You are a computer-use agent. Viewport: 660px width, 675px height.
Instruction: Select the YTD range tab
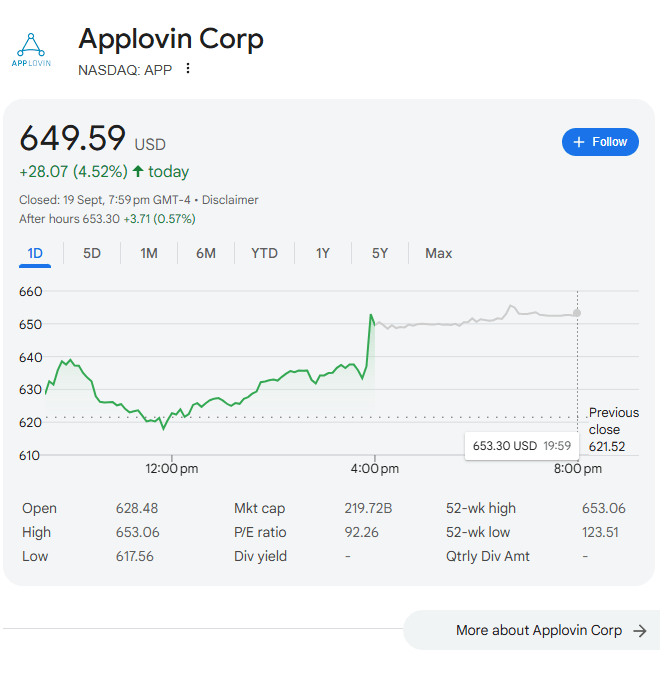coord(264,253)
